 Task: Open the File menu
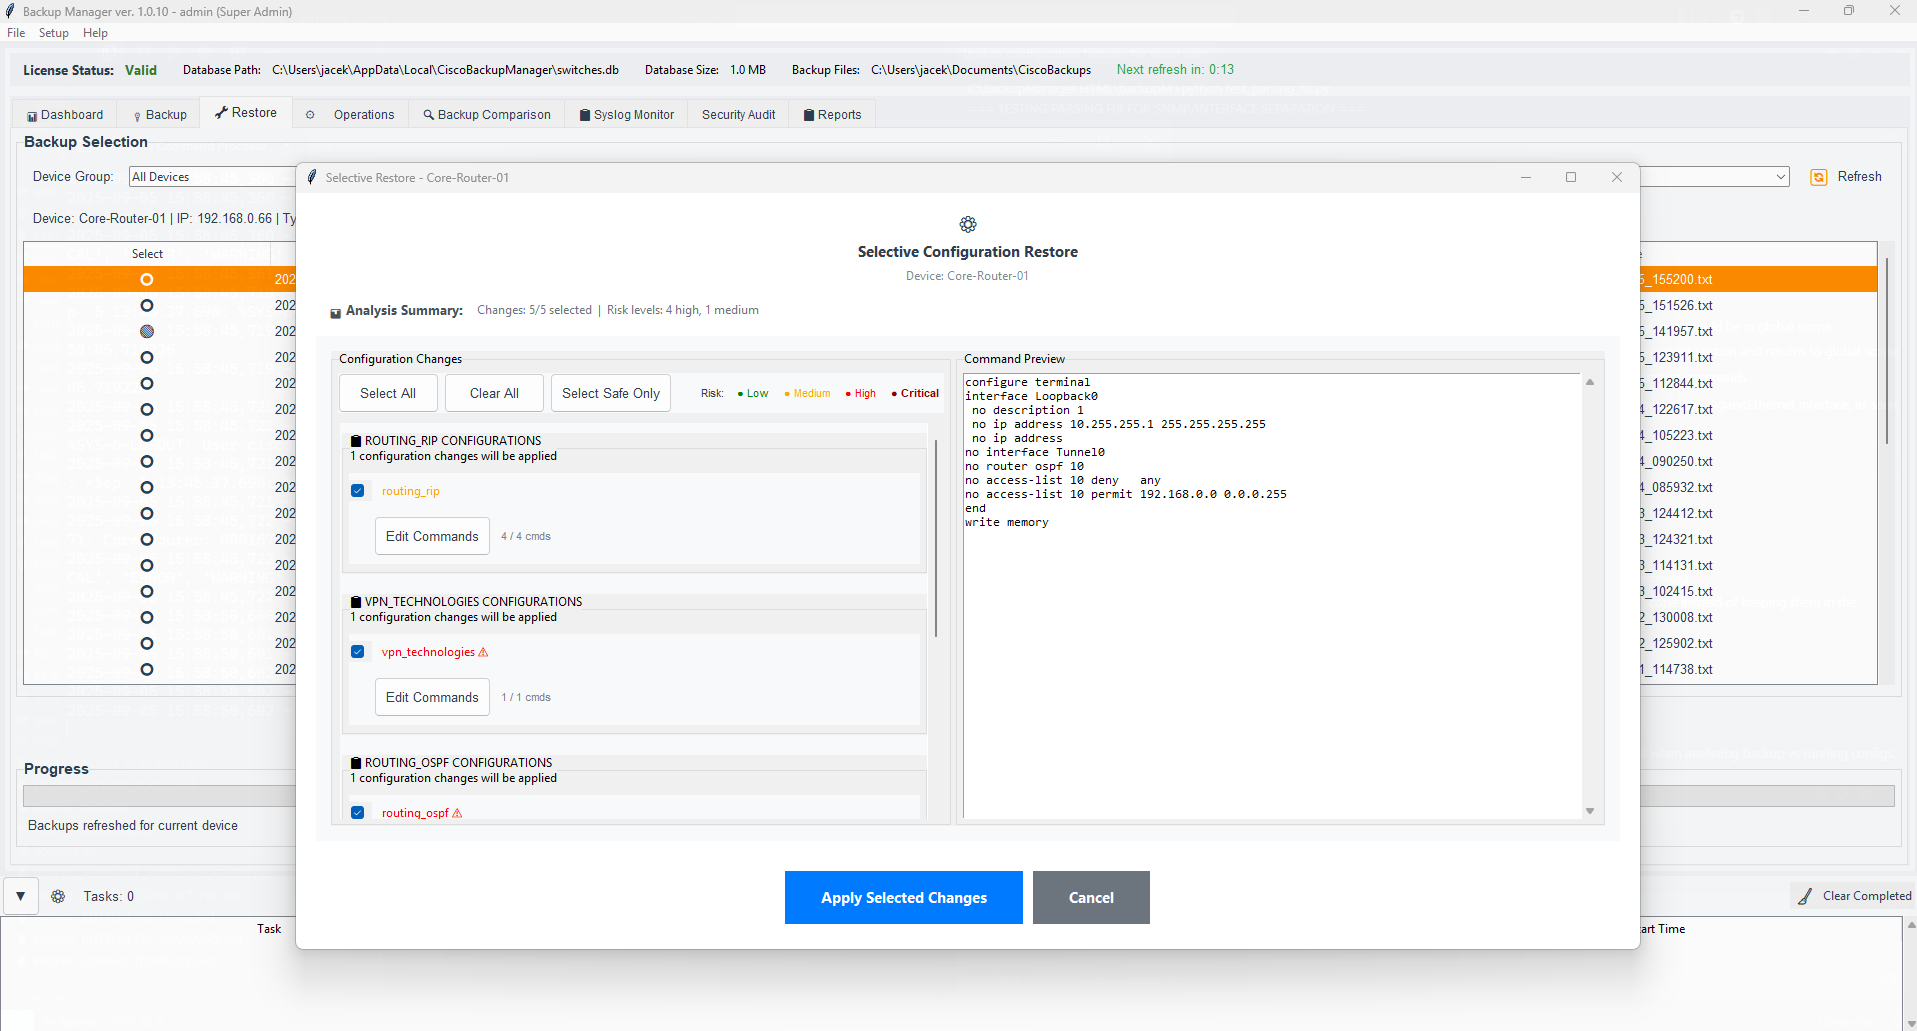click(16, 33)
